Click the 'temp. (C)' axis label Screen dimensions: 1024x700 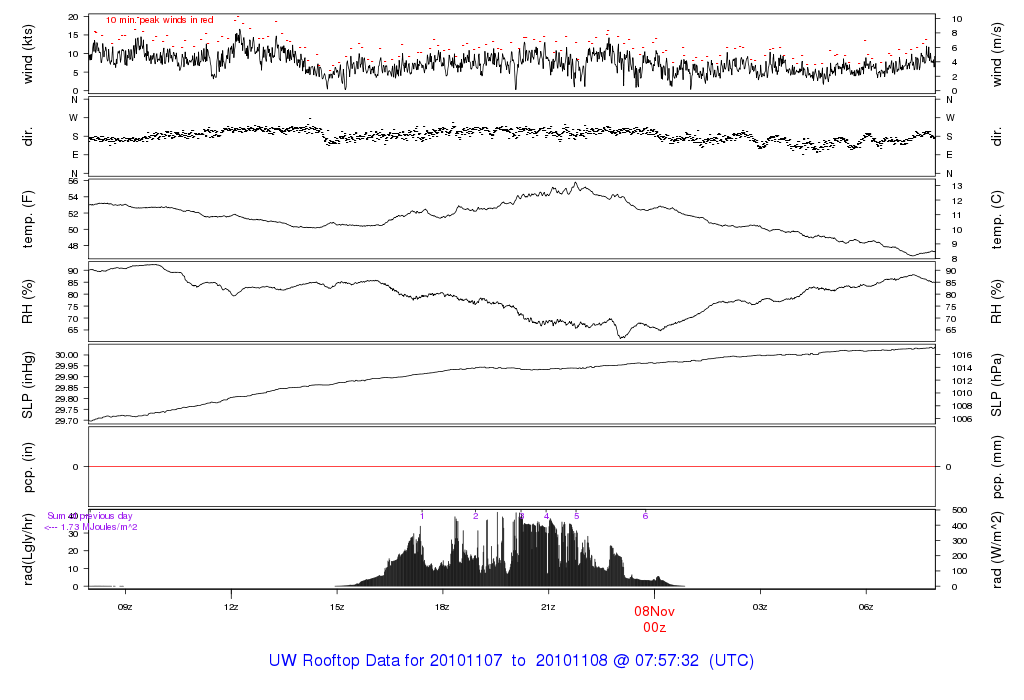997,219
